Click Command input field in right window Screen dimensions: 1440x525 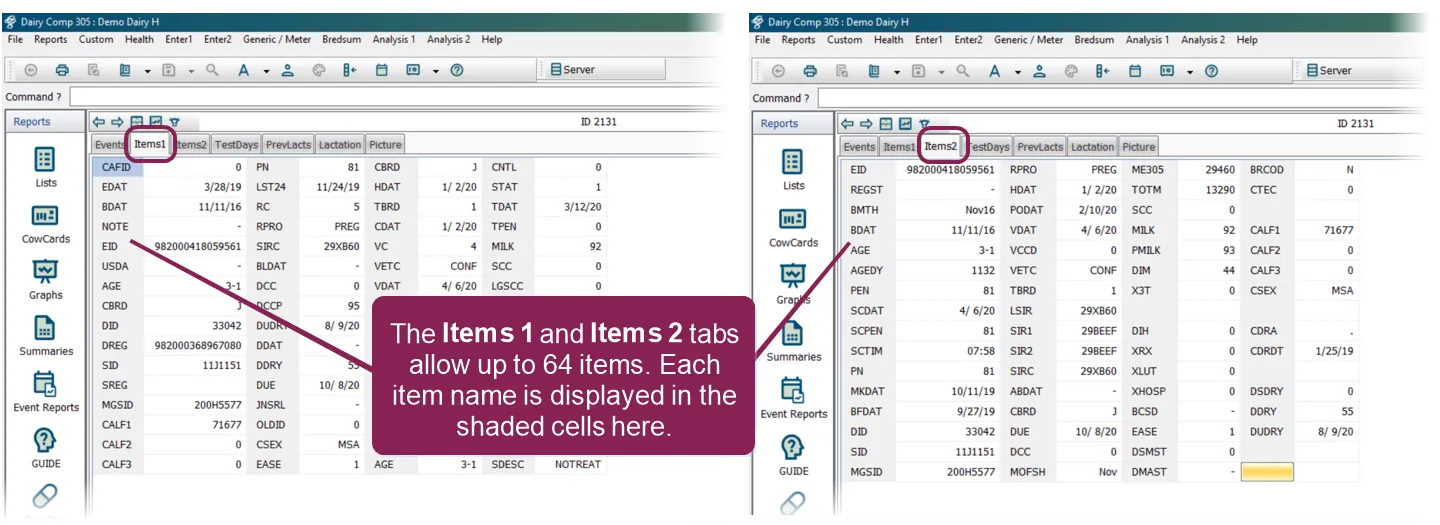tap(1120, 98)
